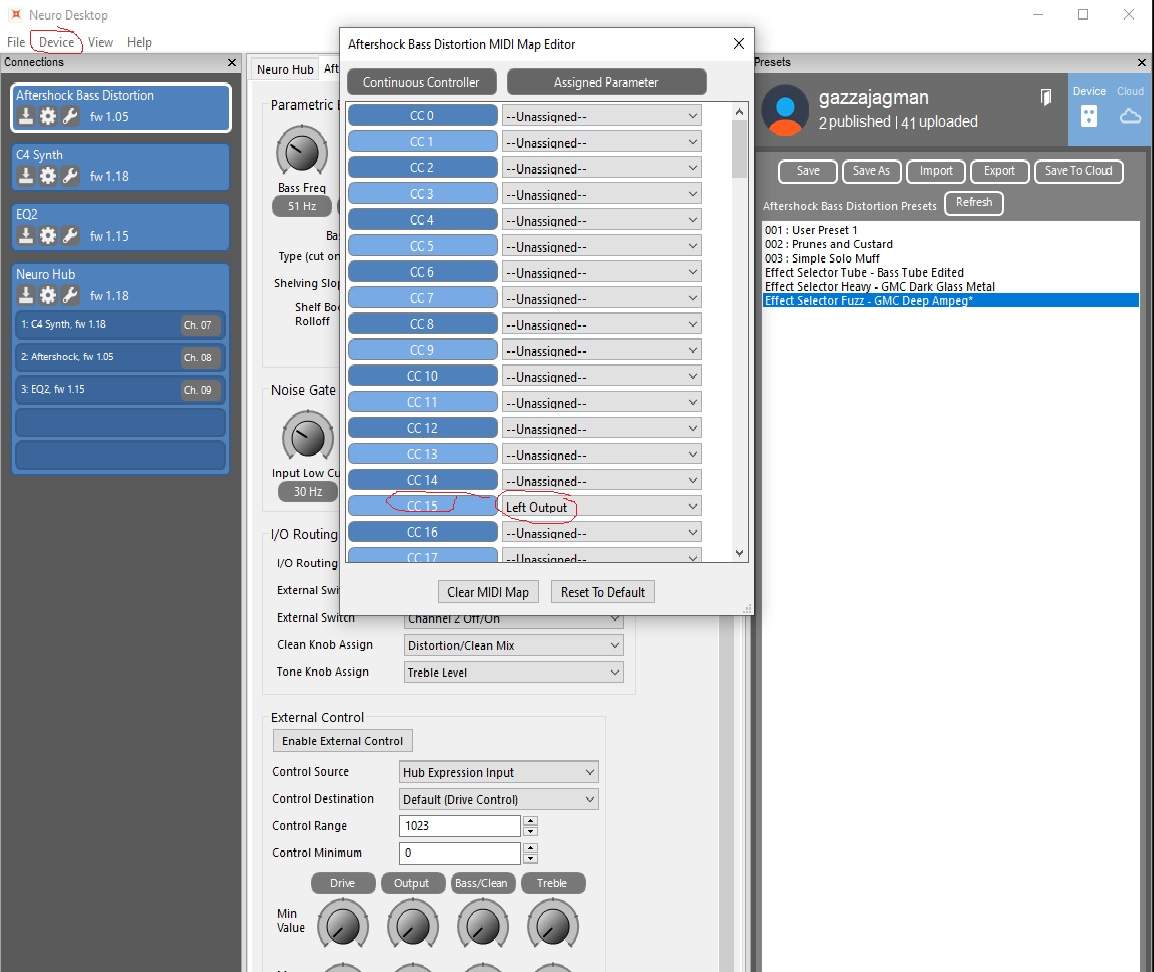Decrease Control Minimum with down stepper

tap(530, 859)
